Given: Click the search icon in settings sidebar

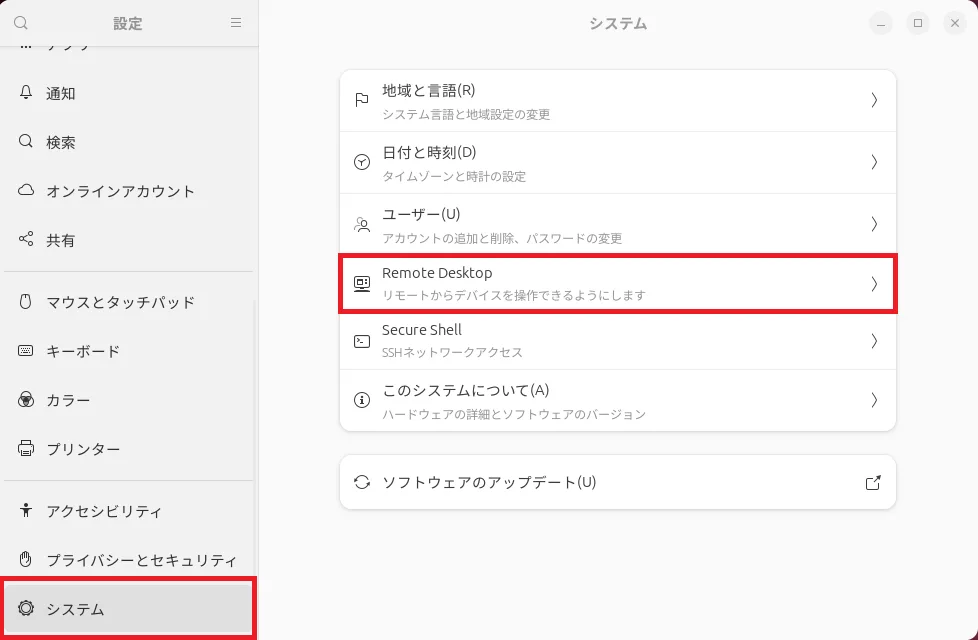Looking at the screenshot, I should pos(21,23).
